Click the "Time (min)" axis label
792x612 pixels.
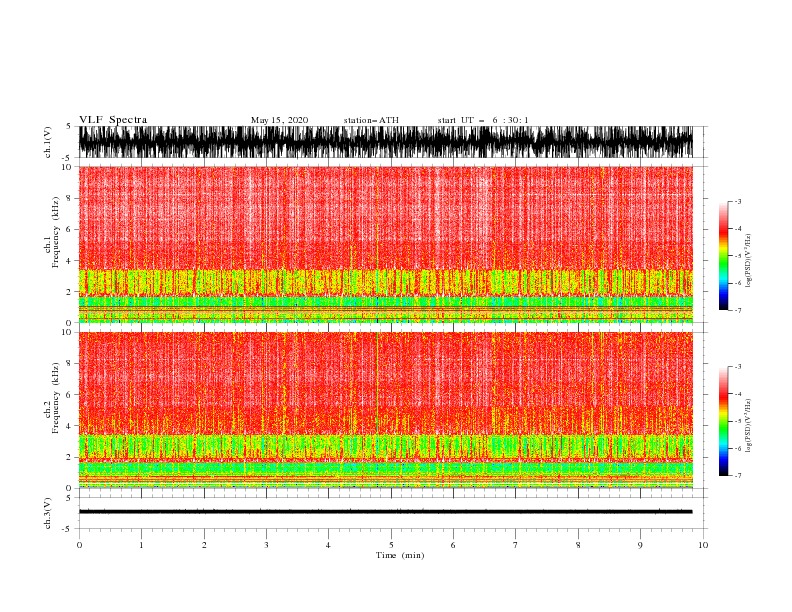pos(400,555)
